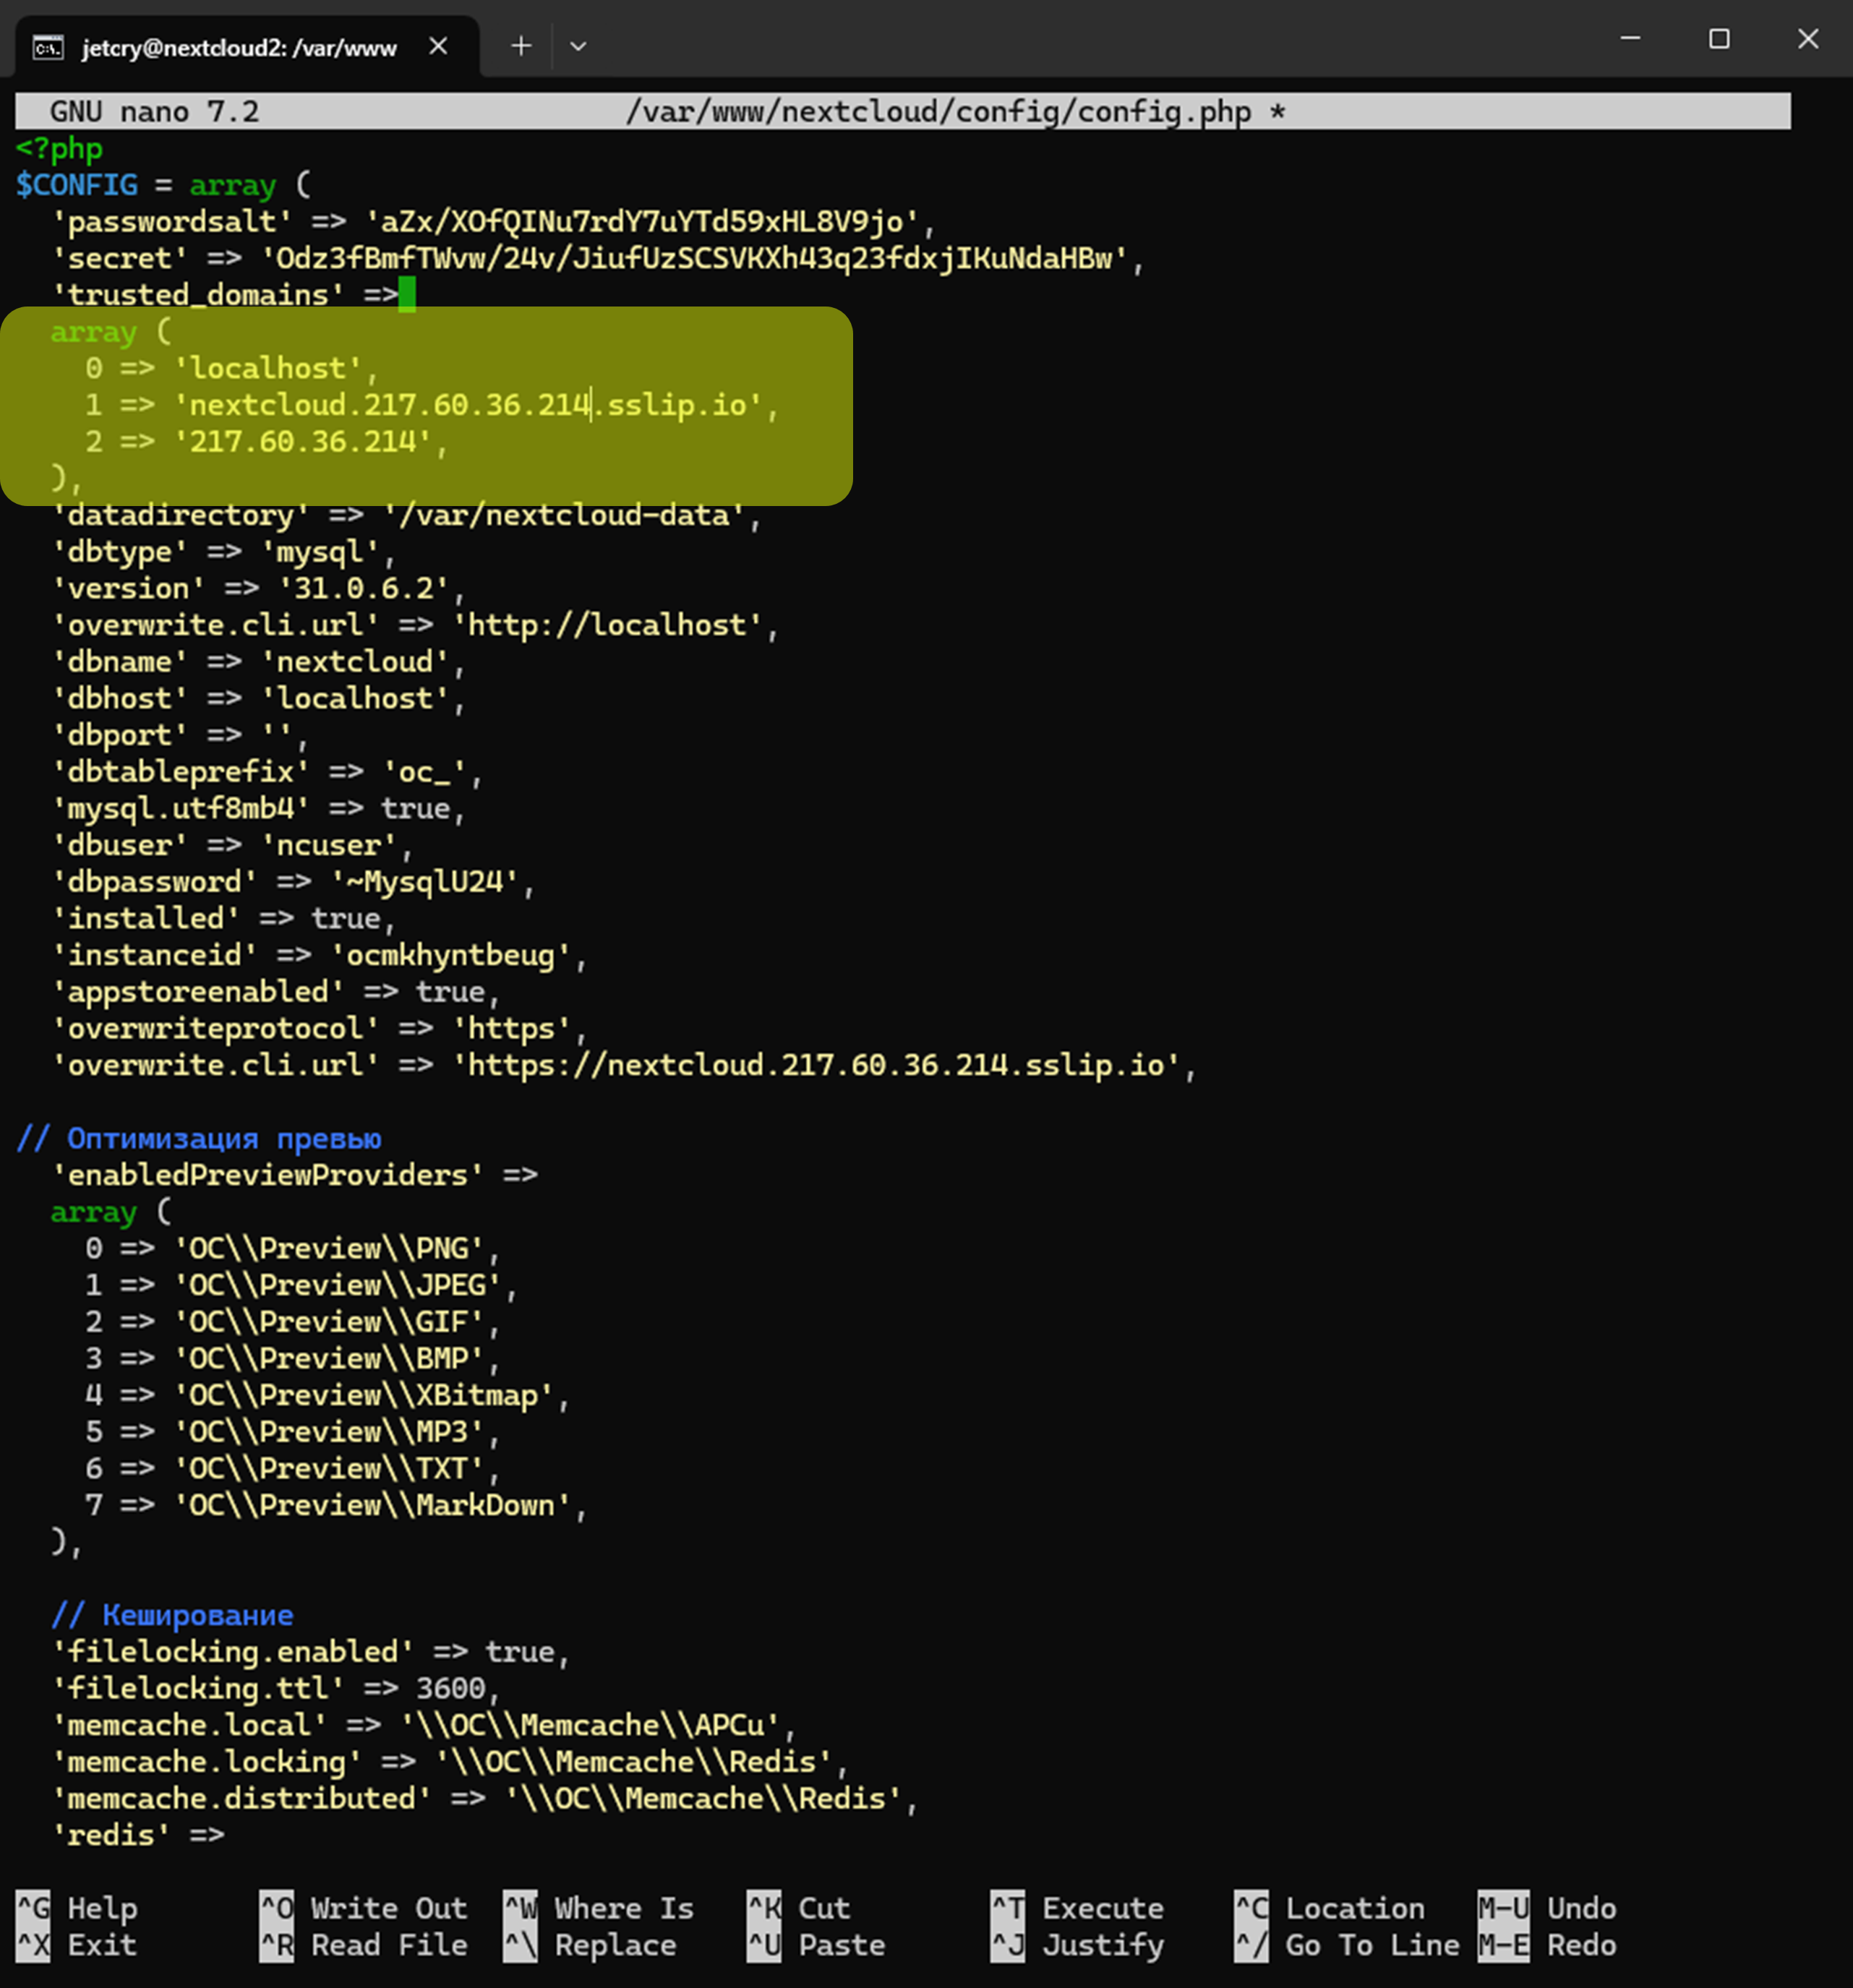Image resolution: width=1853 pixels, height=1988 pixels.
Task: Click the 'version' => '31.0.6.2' line
Action: [258, 588]
